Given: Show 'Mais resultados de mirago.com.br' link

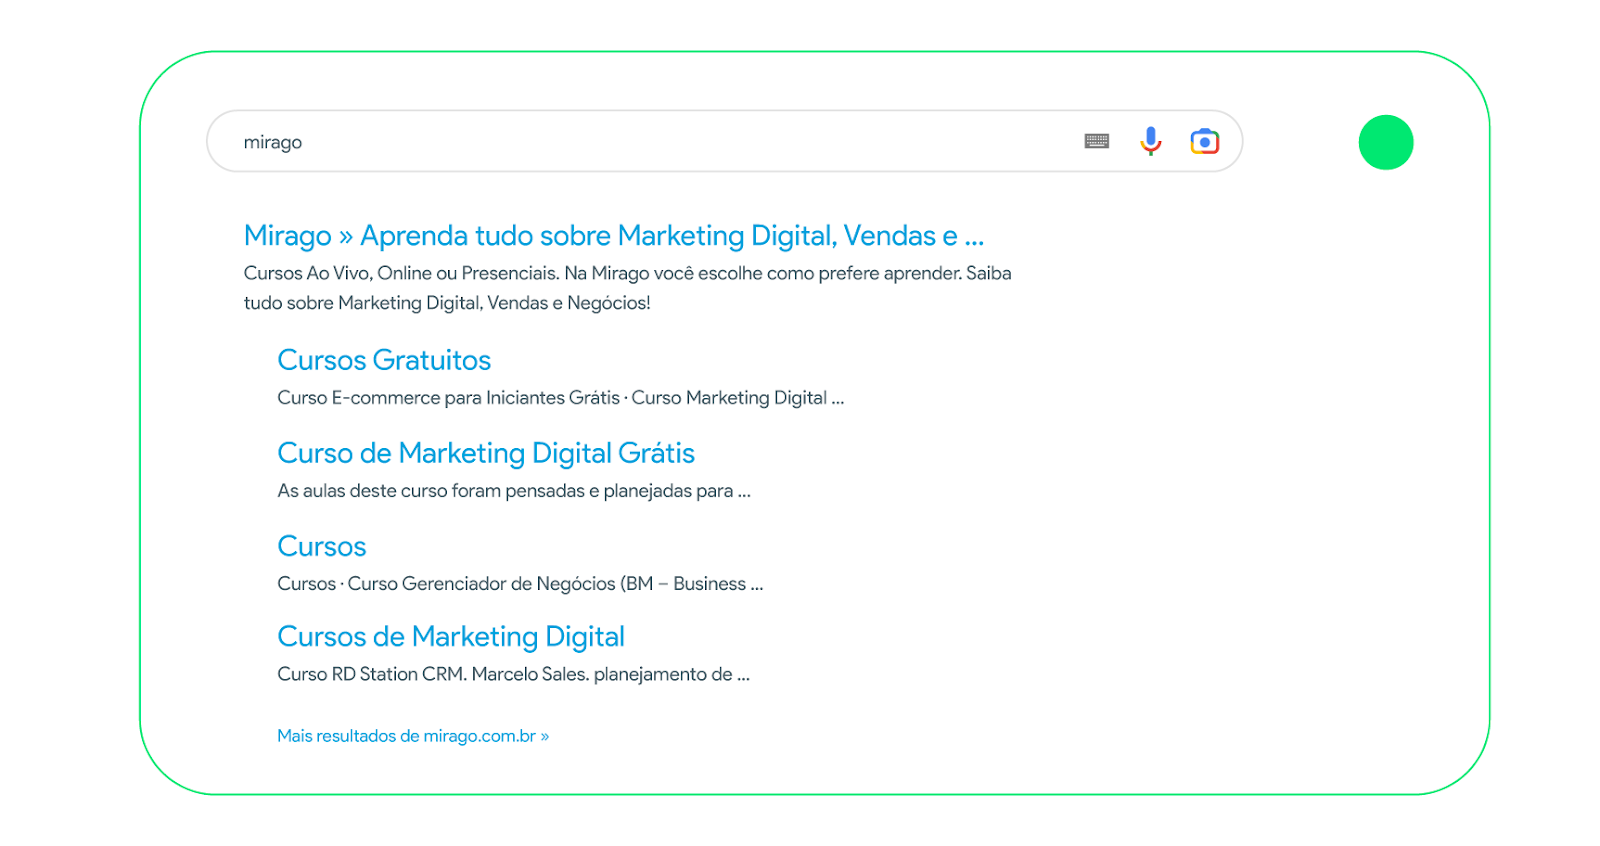Looking at the screenshot, I should (413, 736).
